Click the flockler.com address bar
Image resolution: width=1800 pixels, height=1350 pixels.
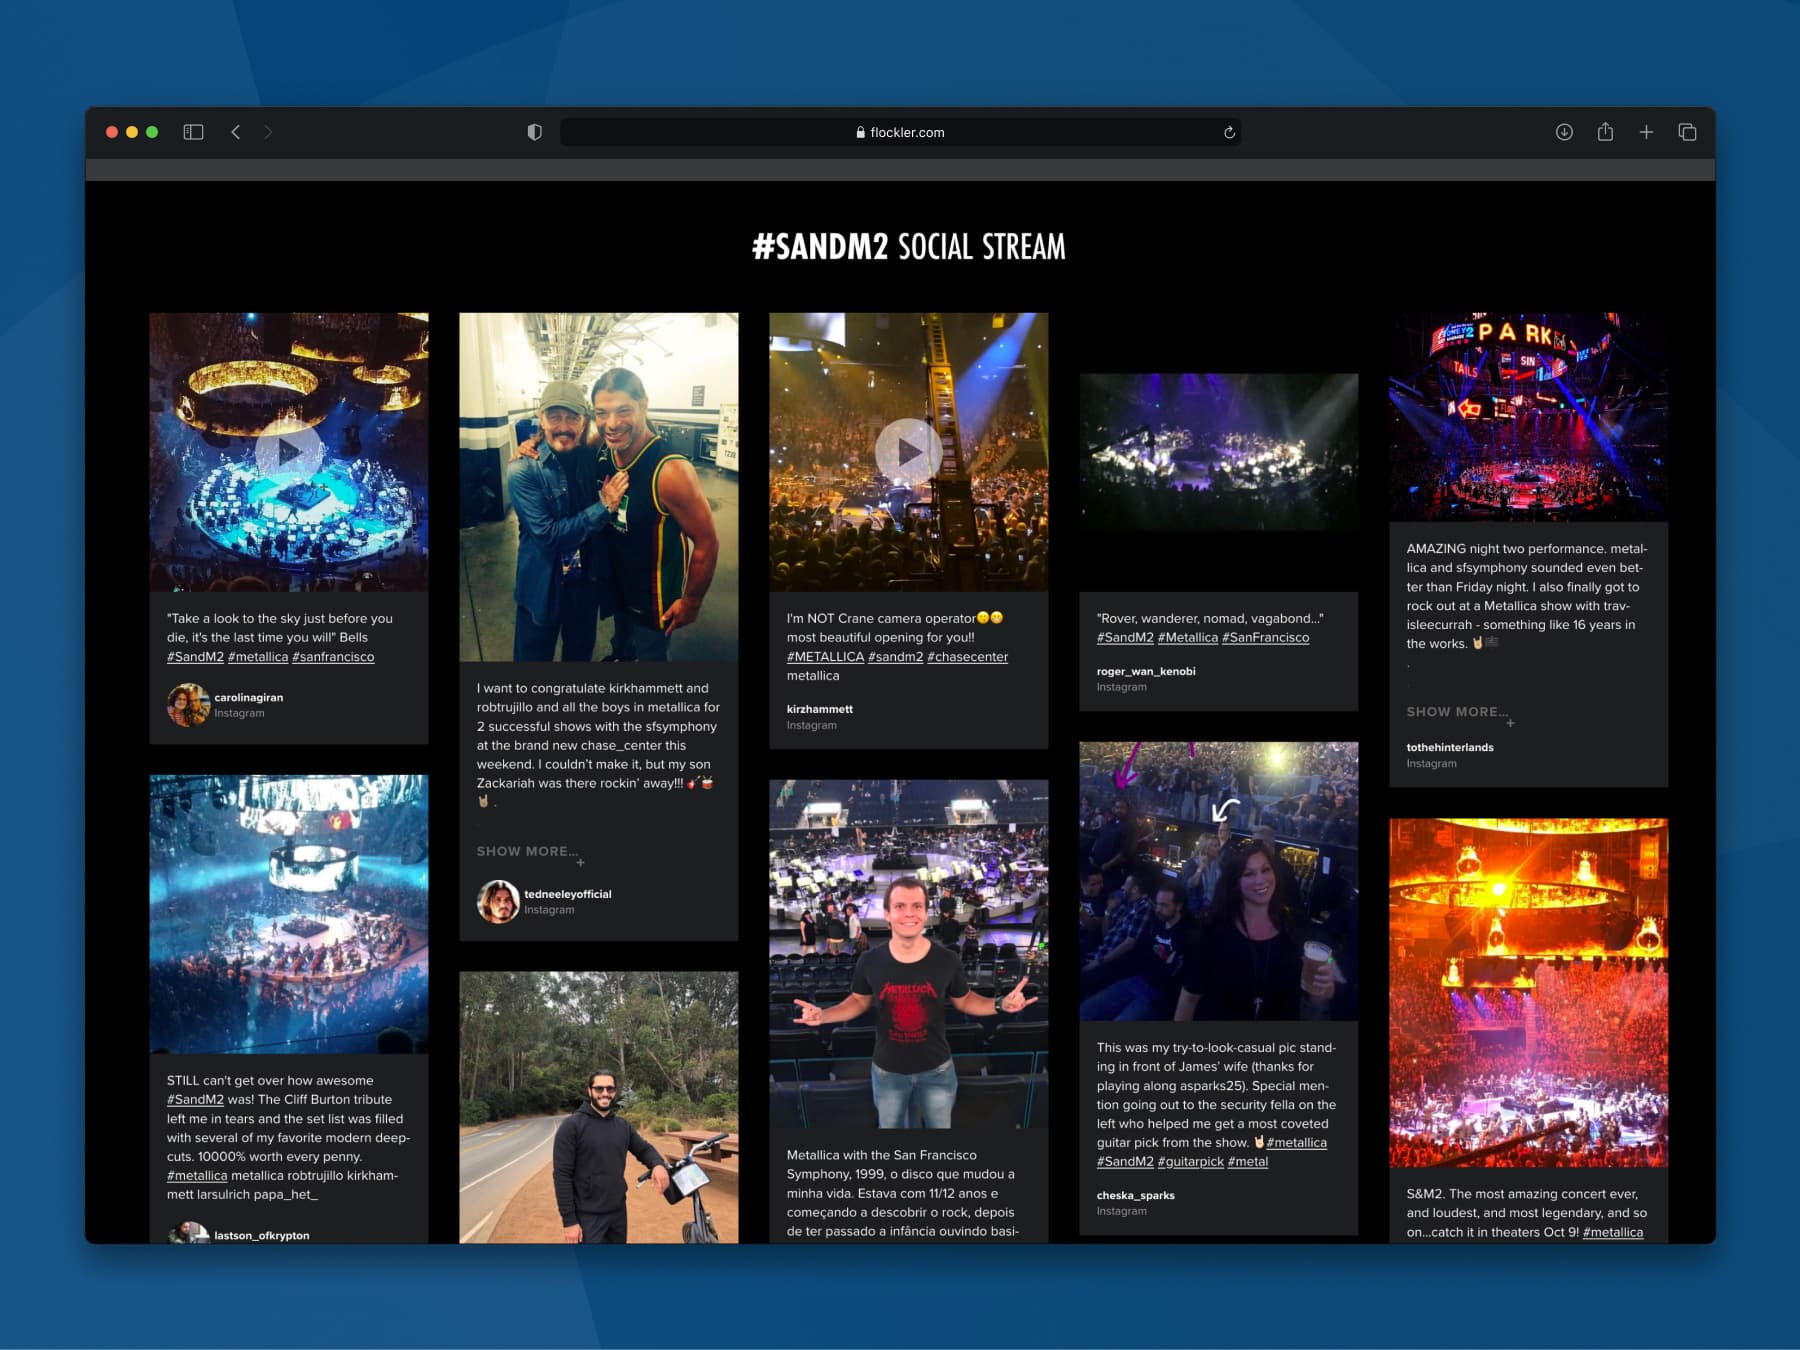point(900,132)
